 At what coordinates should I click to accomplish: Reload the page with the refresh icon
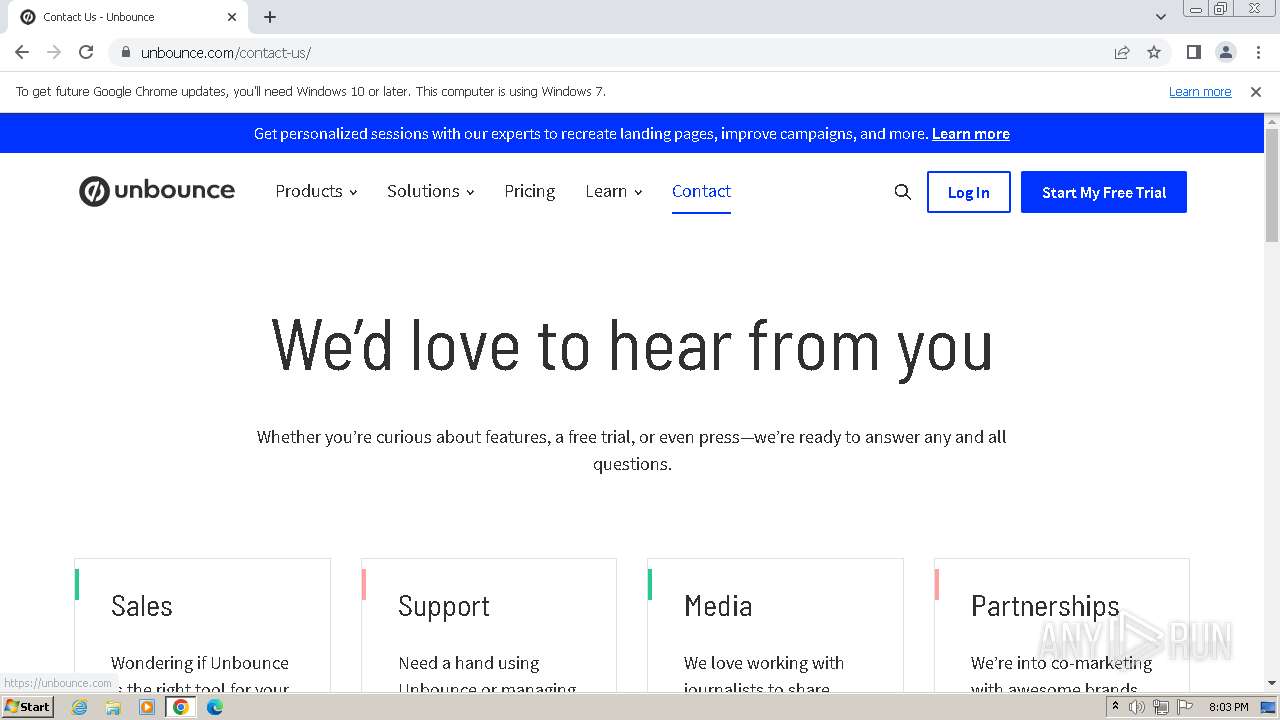(x=86, y=52)
